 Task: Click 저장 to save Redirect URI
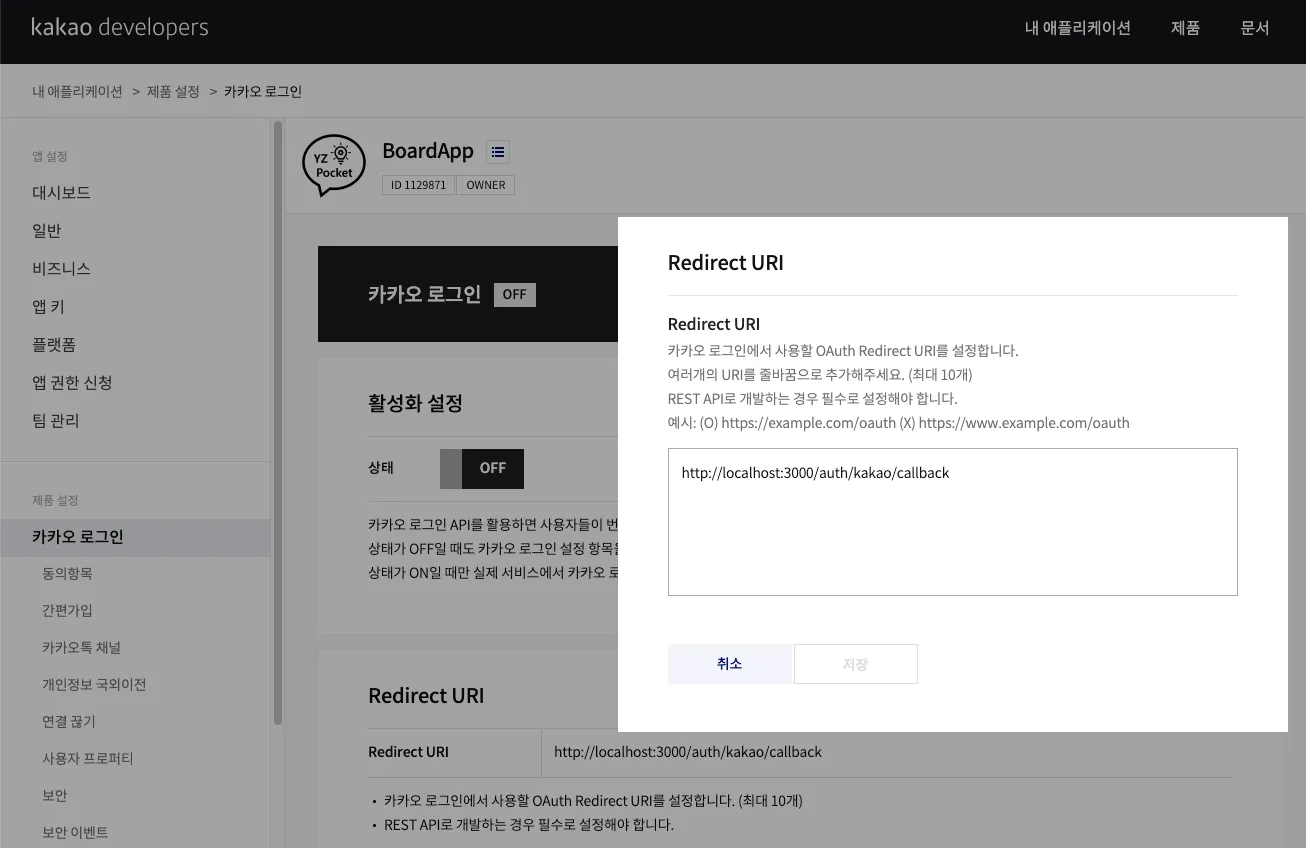click(856, 664)
